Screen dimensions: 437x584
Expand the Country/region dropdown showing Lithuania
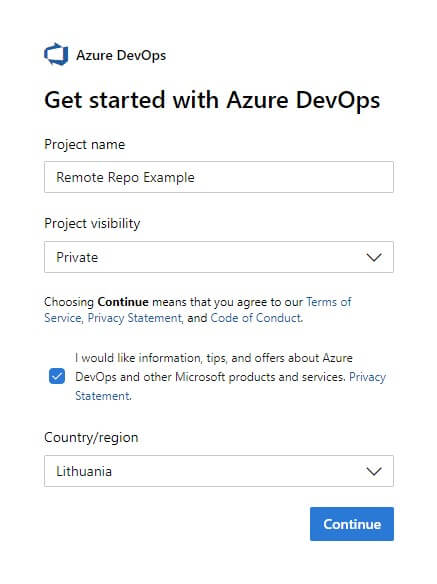coord(219,471)
